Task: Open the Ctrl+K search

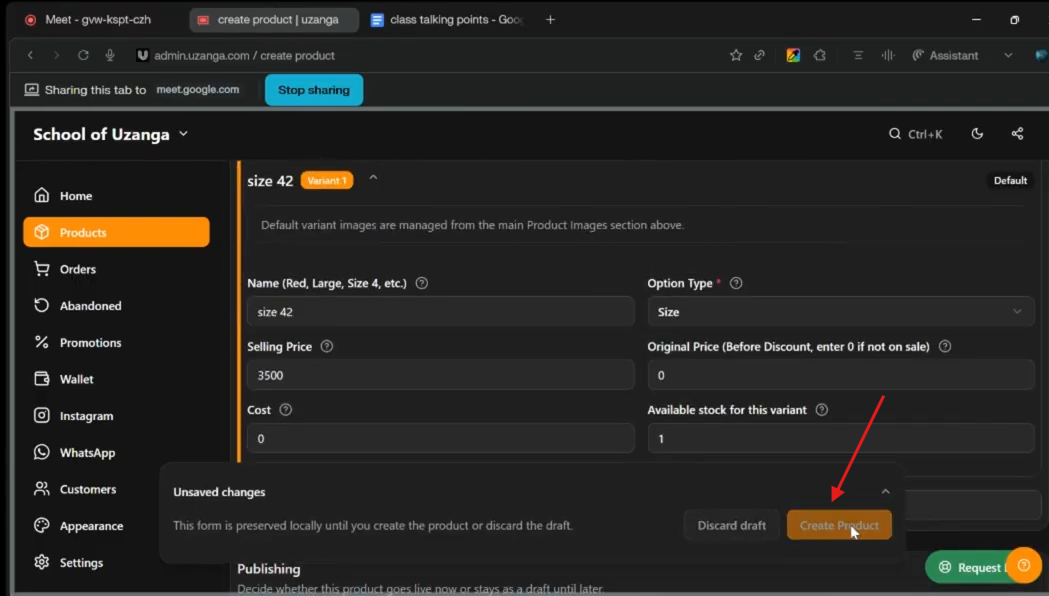Action: tap(915, 134)
